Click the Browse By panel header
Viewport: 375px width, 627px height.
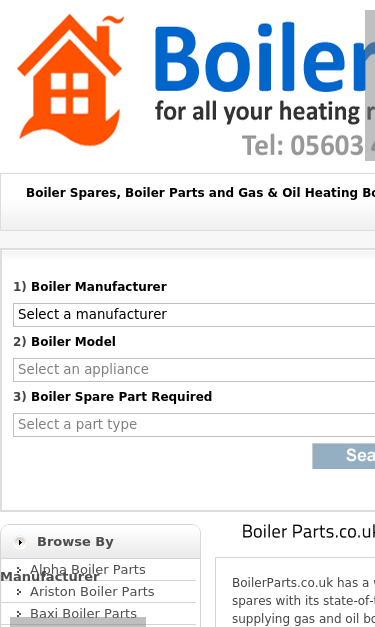pyautogui.click(x=100, y=542)
